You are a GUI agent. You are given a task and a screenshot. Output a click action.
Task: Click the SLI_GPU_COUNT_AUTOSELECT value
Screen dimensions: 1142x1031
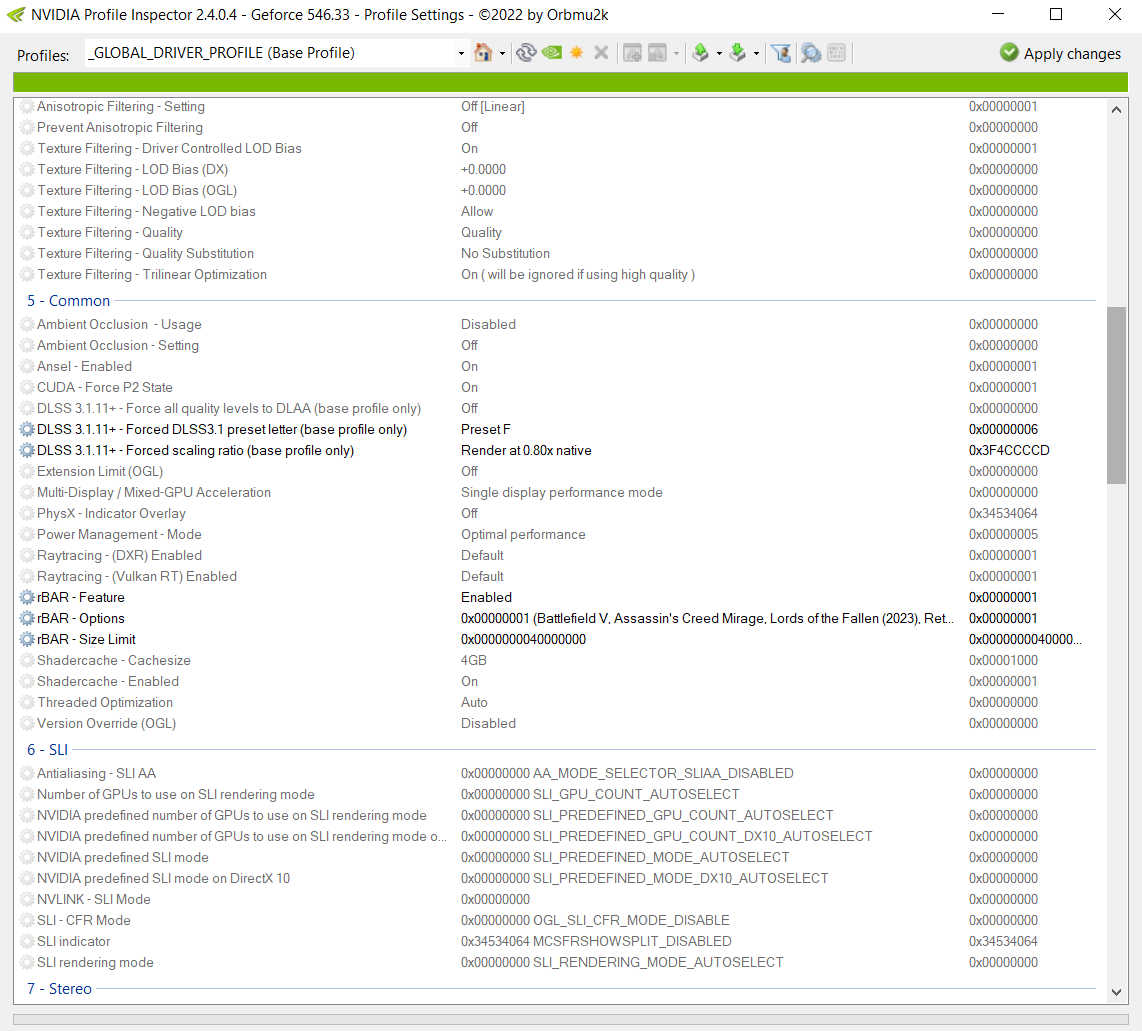[599, 794]
